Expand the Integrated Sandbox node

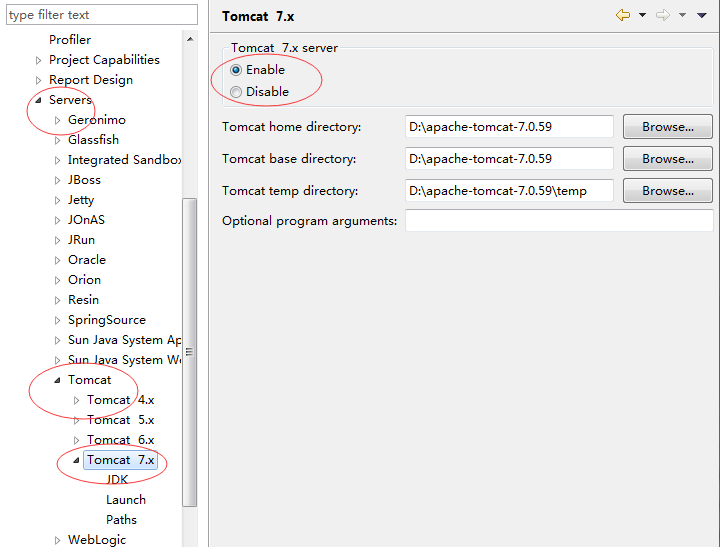pyautogui.click(x=57, y=160)
